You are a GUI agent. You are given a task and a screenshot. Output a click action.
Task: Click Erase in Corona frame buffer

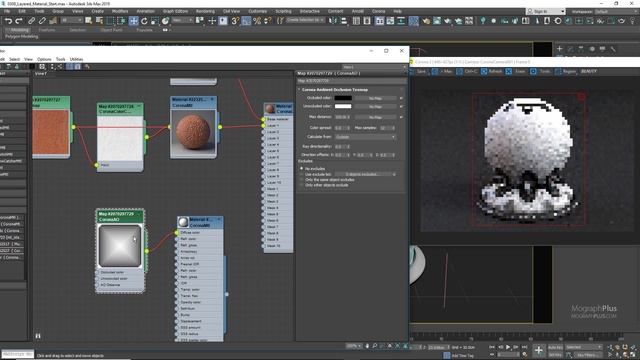(x=516, y=71)
